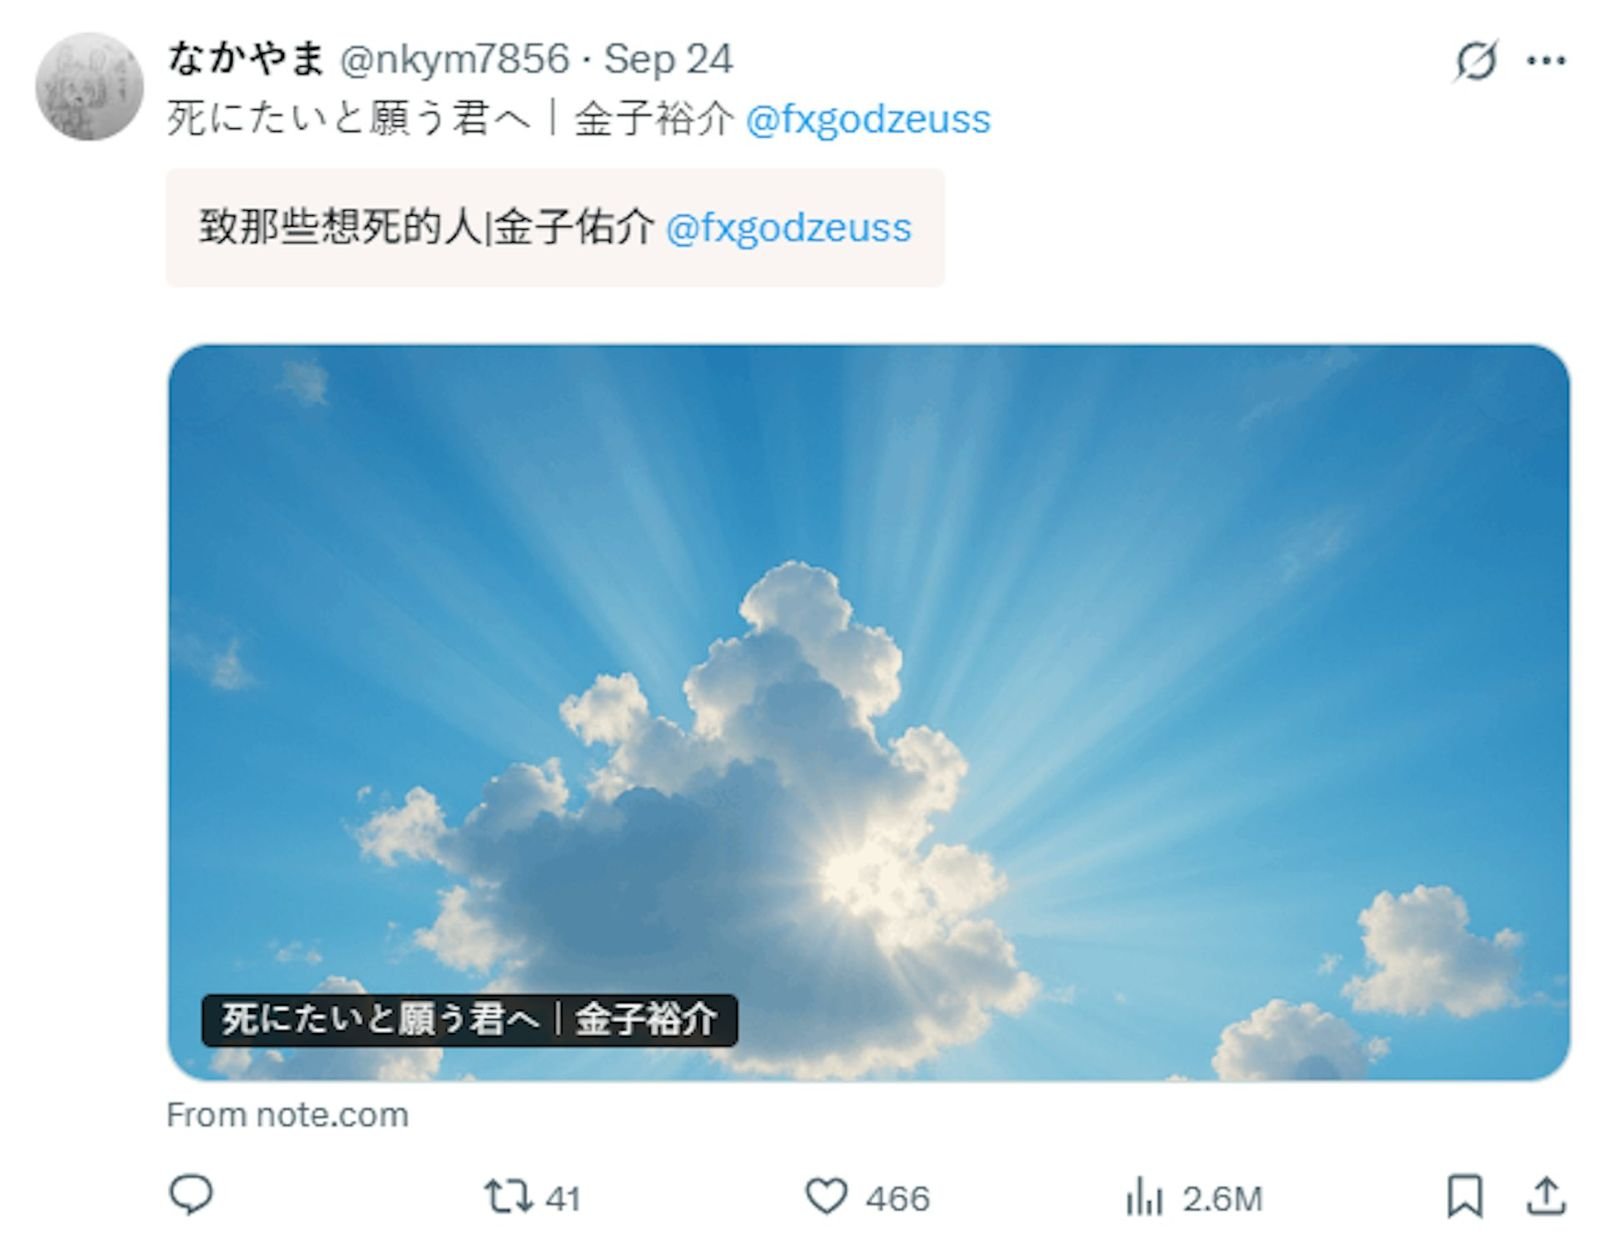Click the reply speech bubble icon
Image resolution: width=1600 pixels, height=1249 pixels.
click(190, 1195)
